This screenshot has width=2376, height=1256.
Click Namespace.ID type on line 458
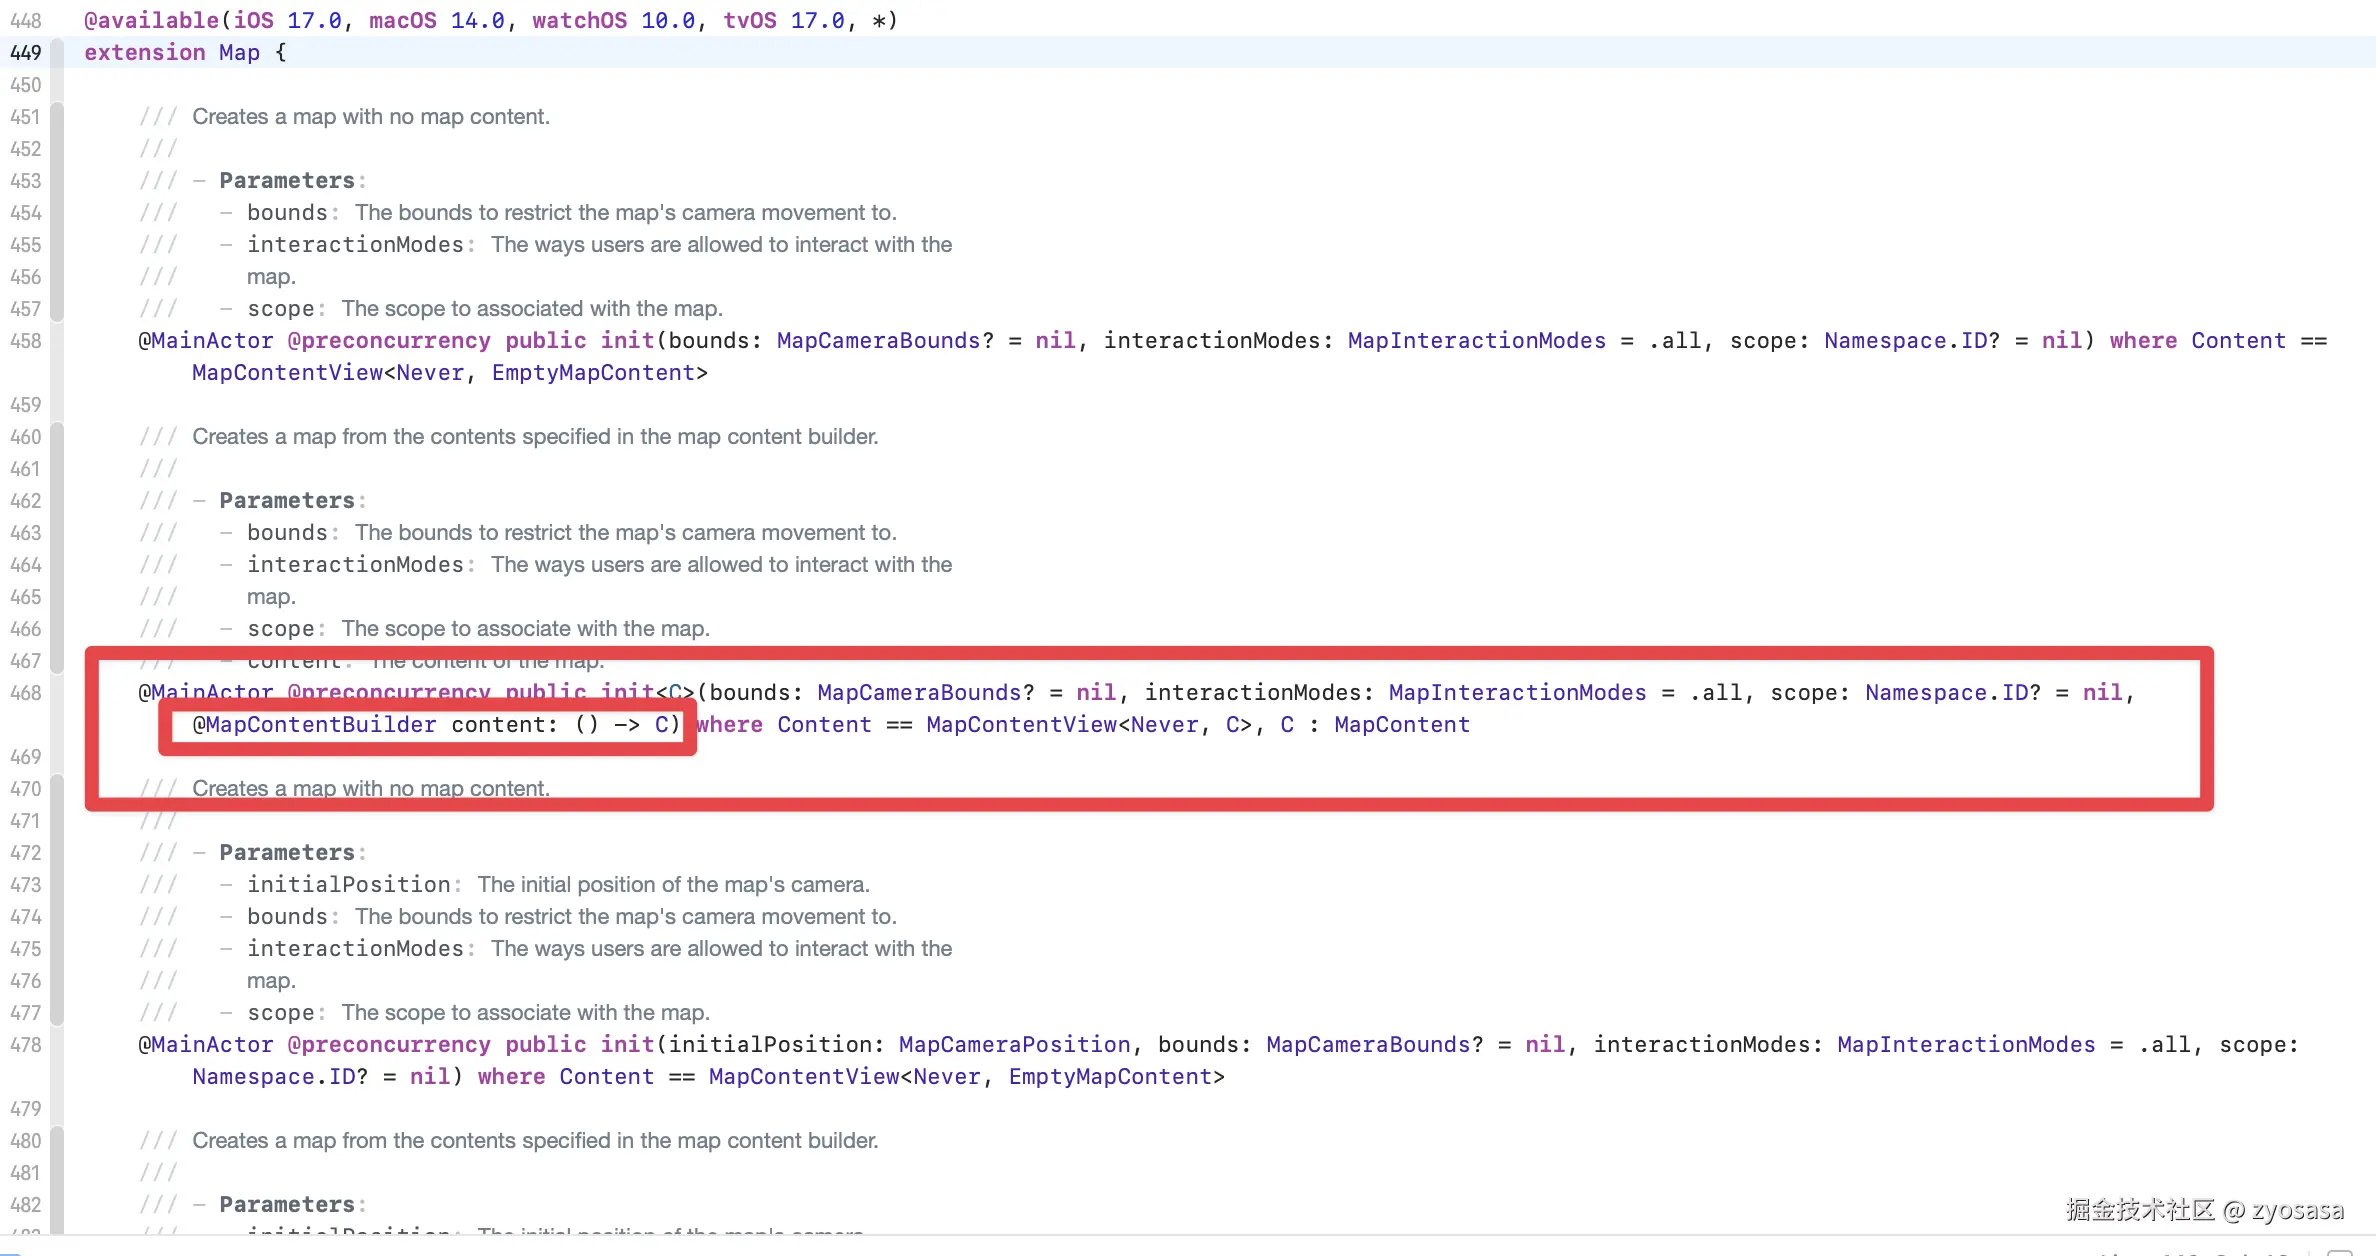pos(1905,341)
